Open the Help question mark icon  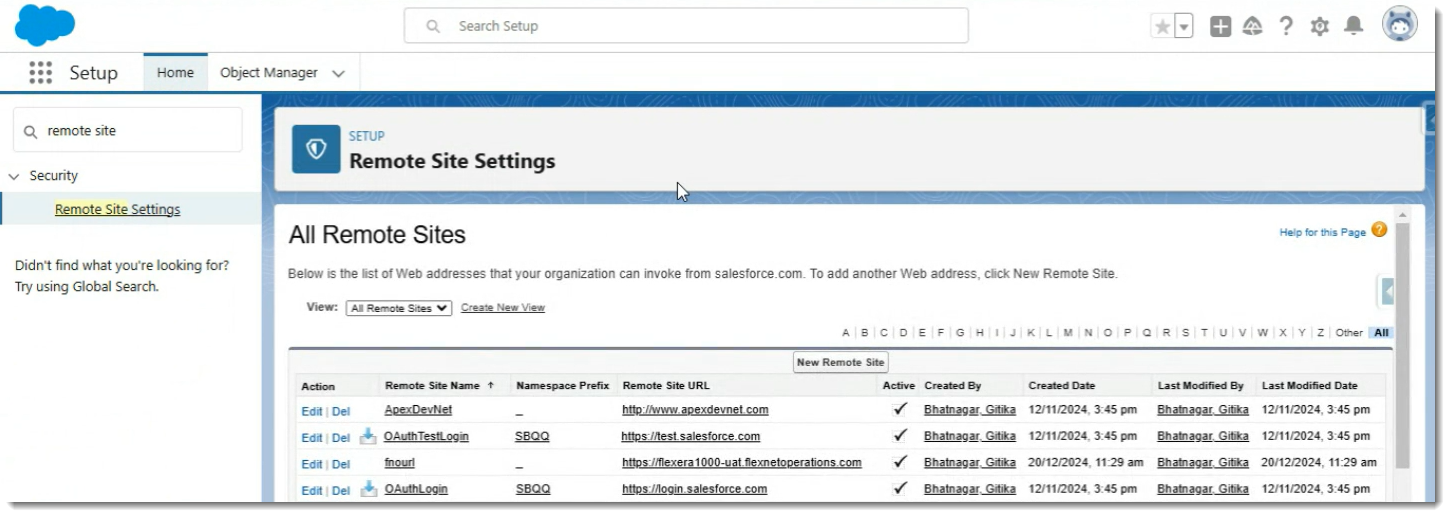click(x=1286, y=27)
